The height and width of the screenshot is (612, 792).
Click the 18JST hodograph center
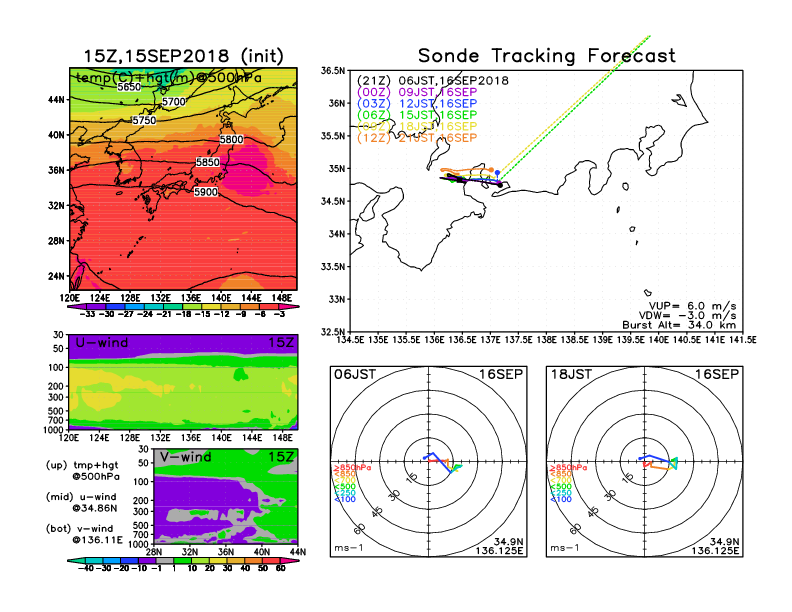[x=645, y=463]
